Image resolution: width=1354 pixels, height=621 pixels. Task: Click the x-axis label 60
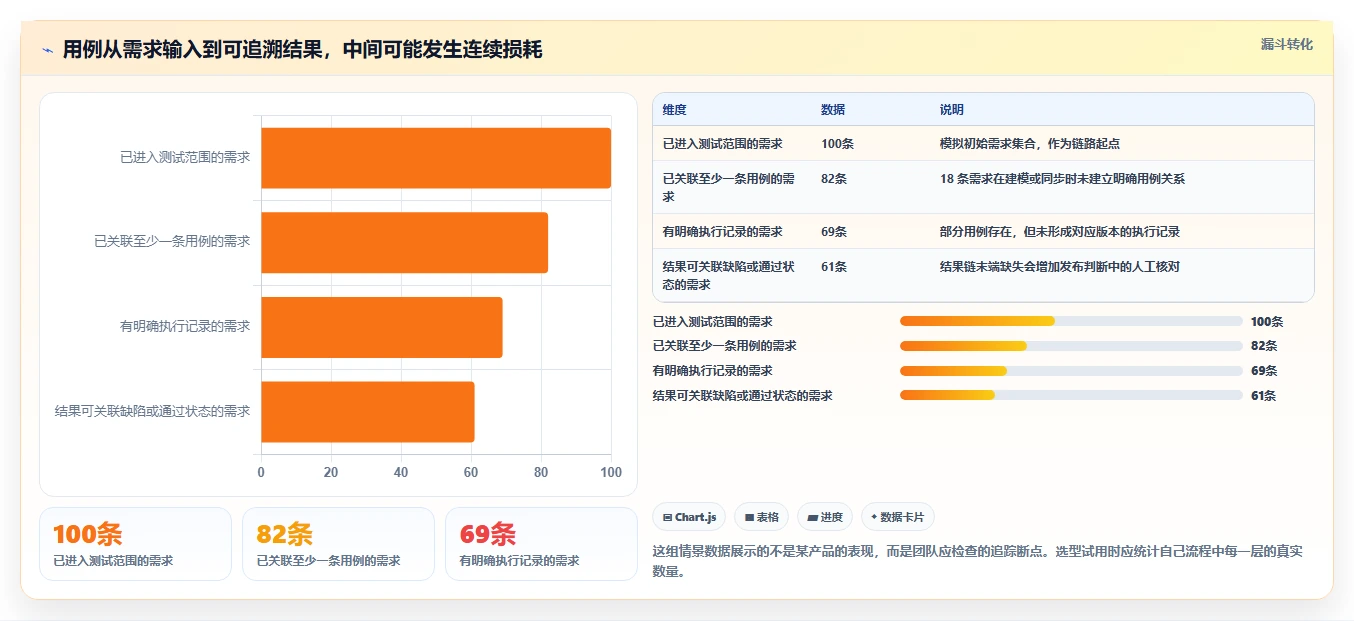(x=471, y=472)
